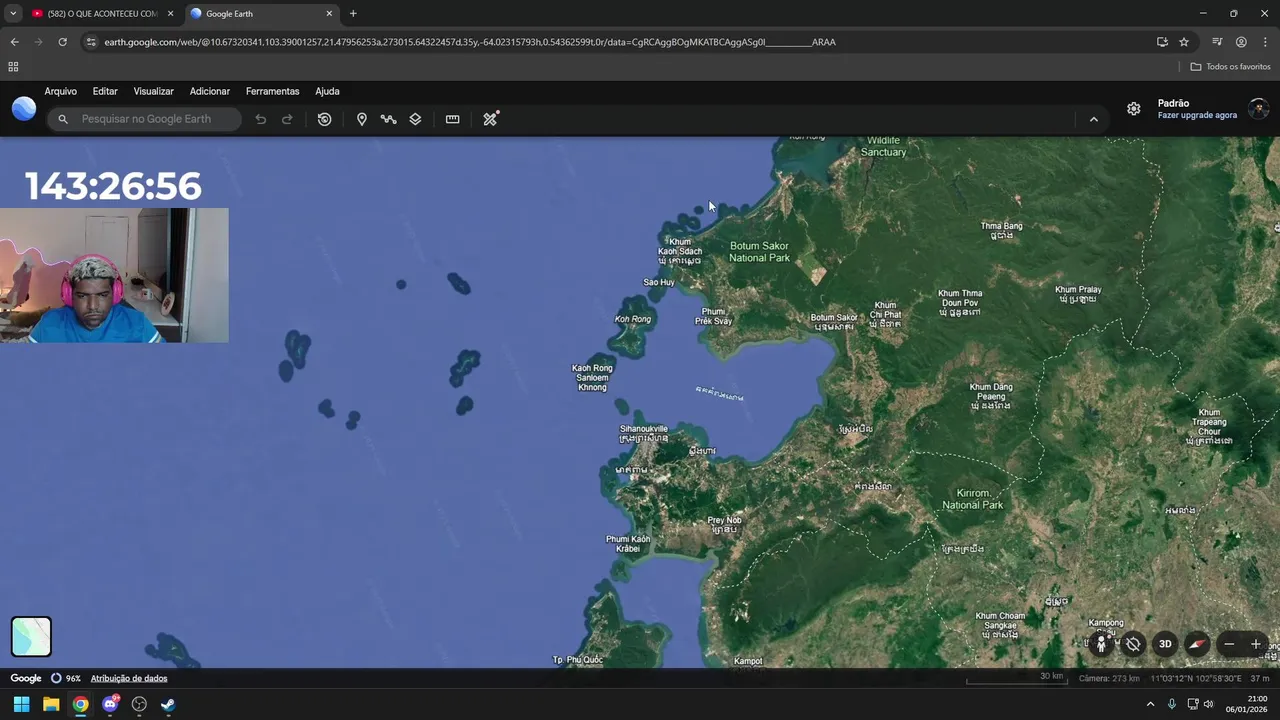Click the site information icon in address bar
This screenshot has width=1280, height=720.
(x=91, y=42)
